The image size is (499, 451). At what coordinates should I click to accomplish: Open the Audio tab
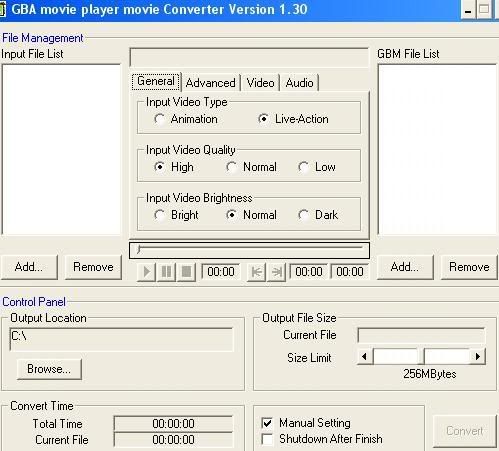click(x=299, y=83)
